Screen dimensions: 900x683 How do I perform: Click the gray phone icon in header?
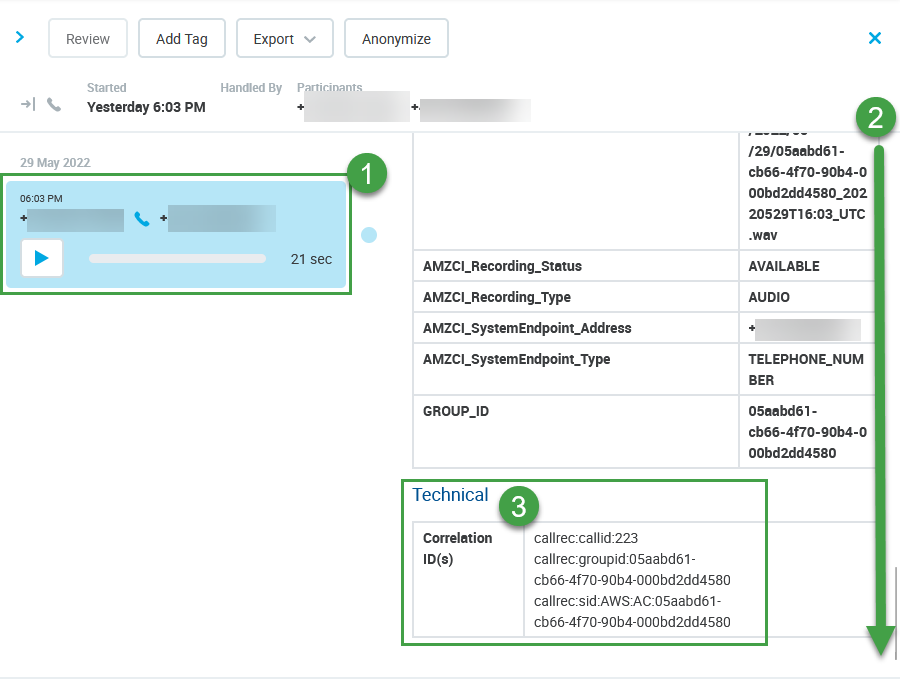pyautogui.click(x=54, y=104)
